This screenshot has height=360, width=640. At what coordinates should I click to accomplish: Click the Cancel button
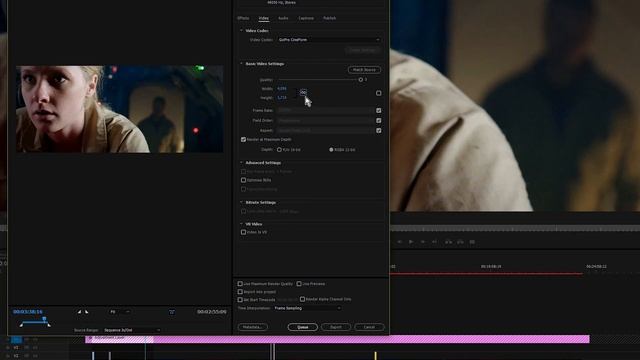pyautogui.click(x=369, y=327)
